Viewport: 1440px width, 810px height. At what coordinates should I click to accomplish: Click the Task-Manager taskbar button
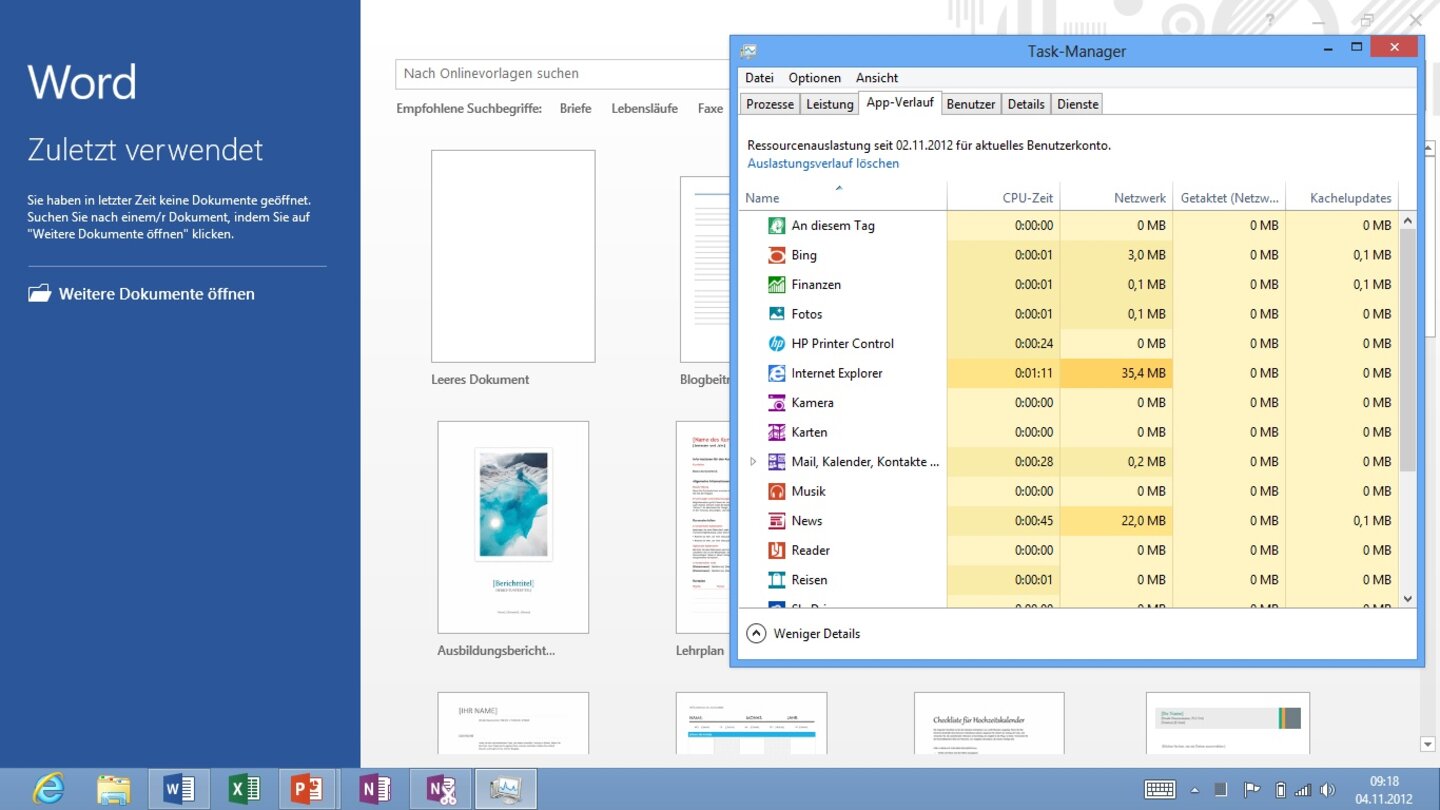coord(505,789)
